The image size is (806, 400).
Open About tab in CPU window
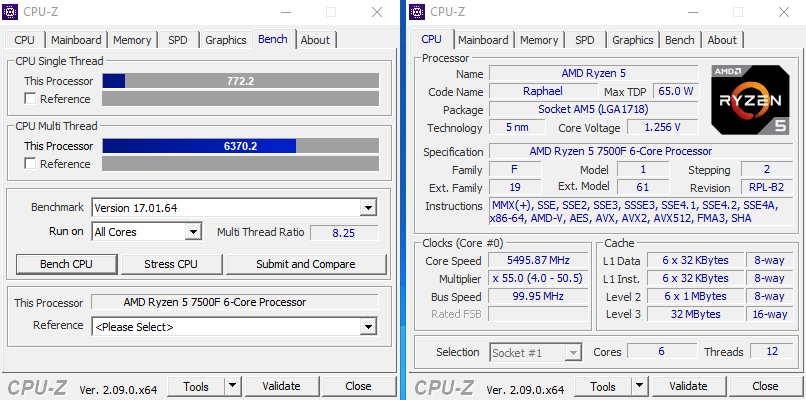click(722, 40)
